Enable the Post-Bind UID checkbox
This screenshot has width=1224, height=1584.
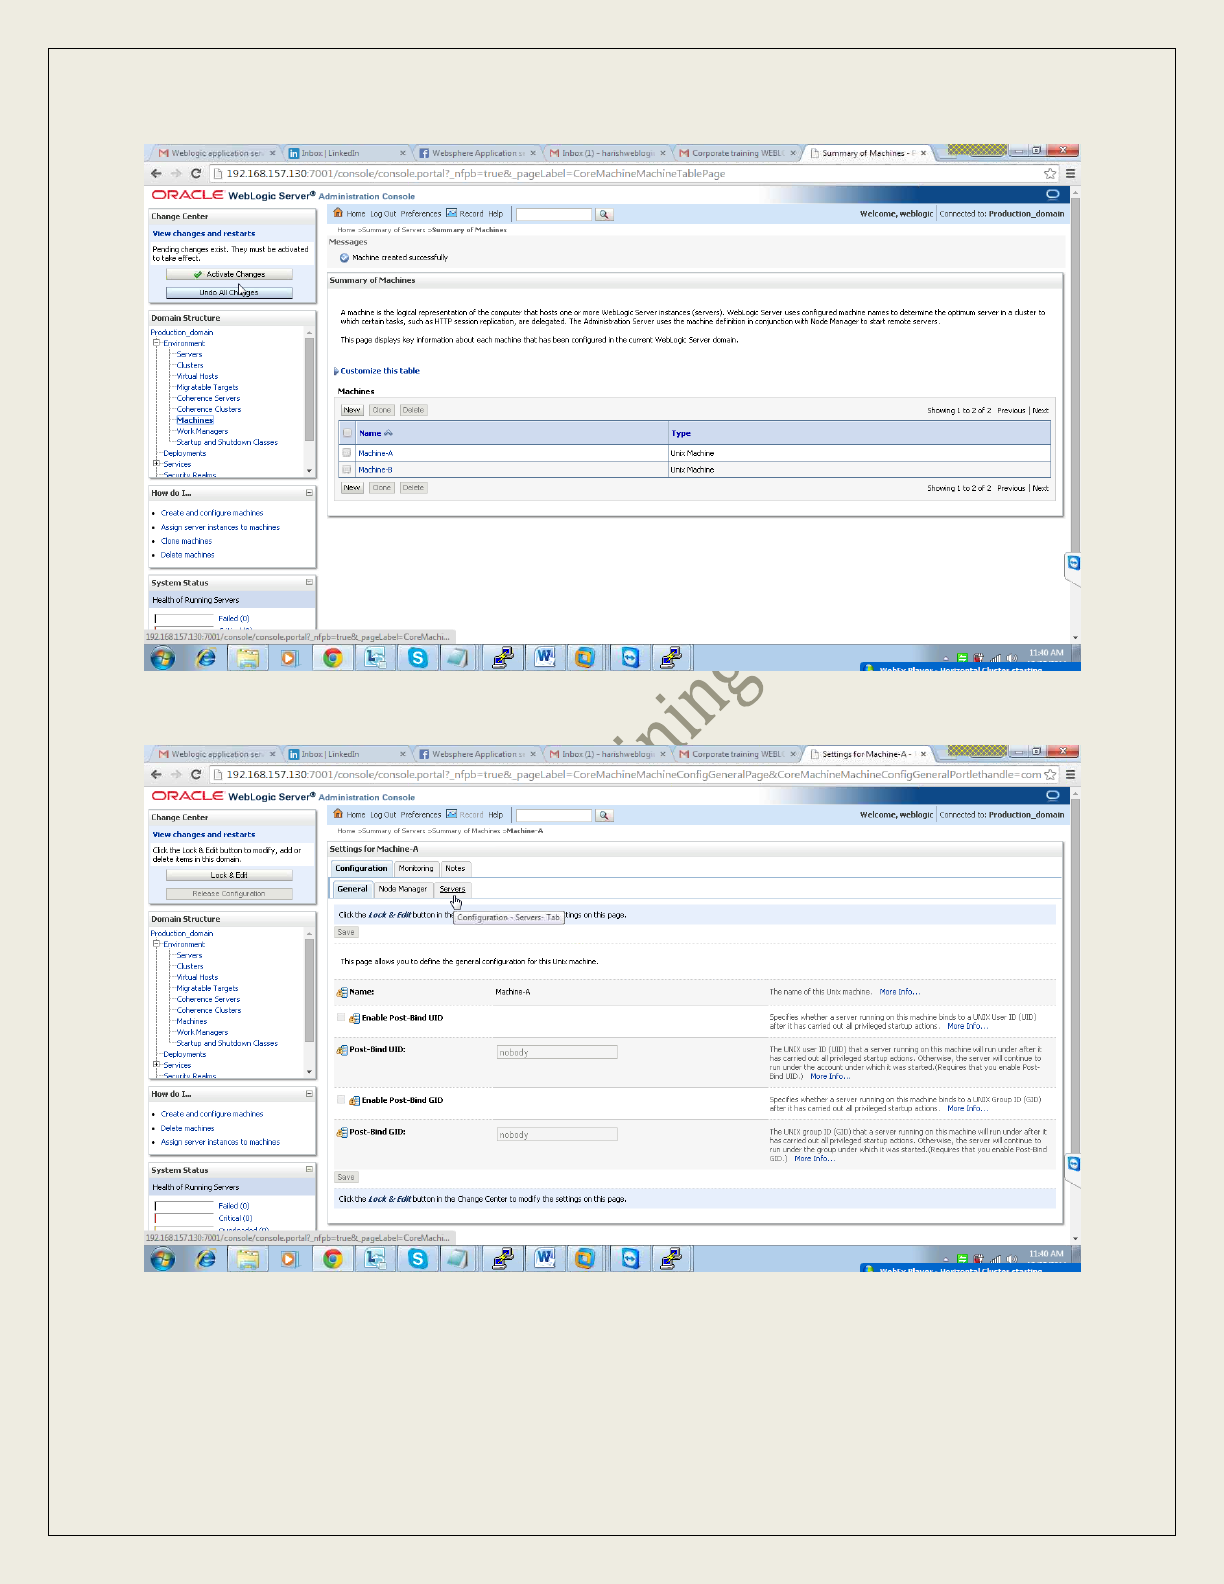pos(341,1017)
